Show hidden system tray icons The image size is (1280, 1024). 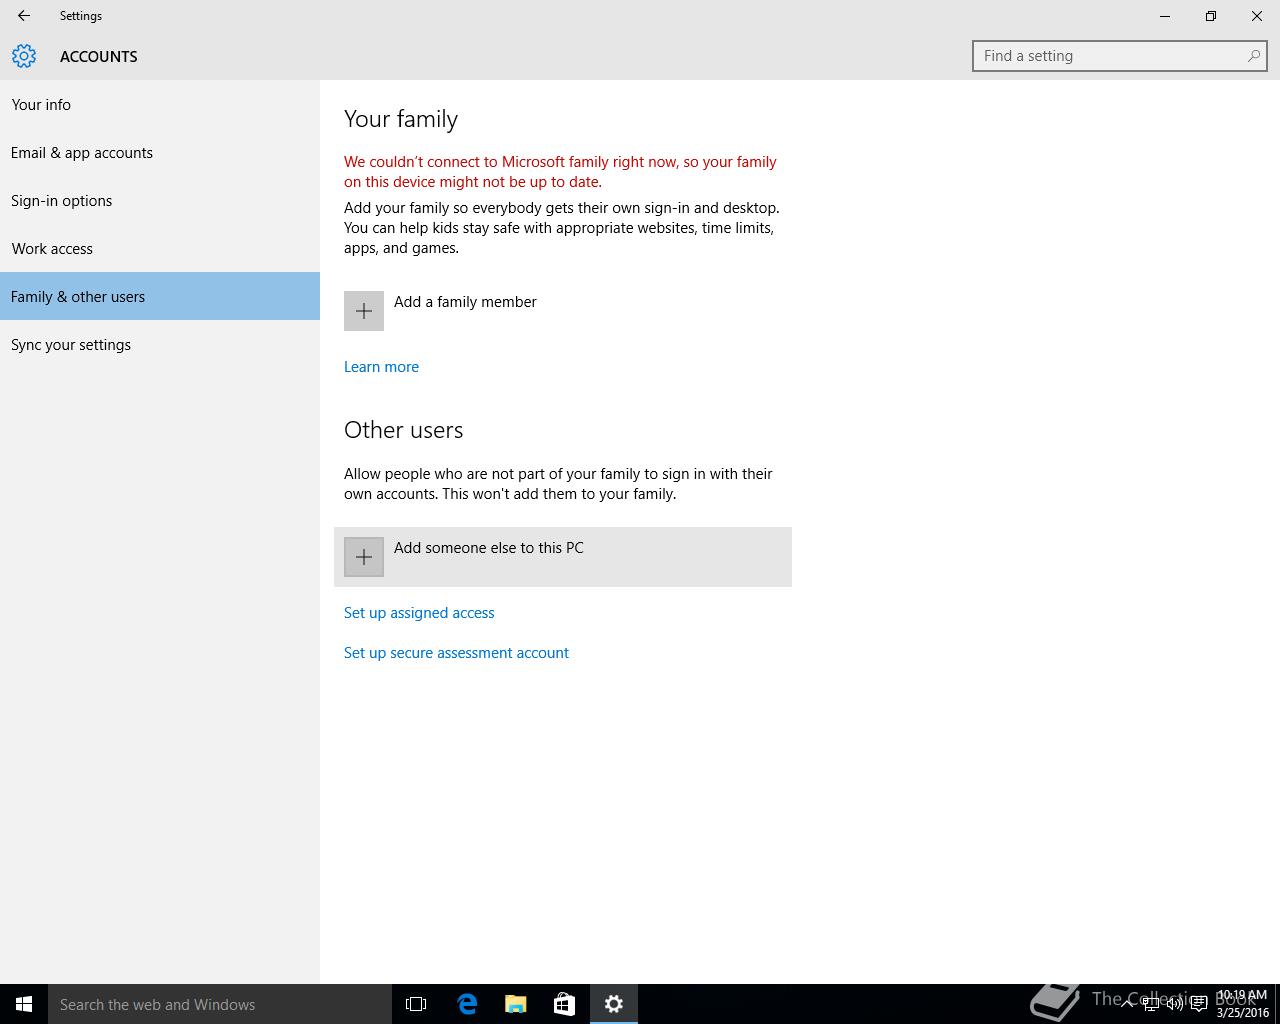tap(1127, 1004)
